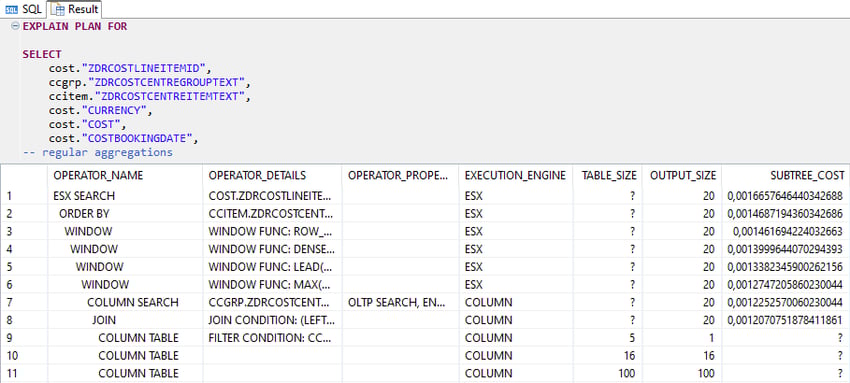850x383 pixels.
Task: Click the JOIN CONDITION: (LEFT... cell
Action: coord(272,320)
